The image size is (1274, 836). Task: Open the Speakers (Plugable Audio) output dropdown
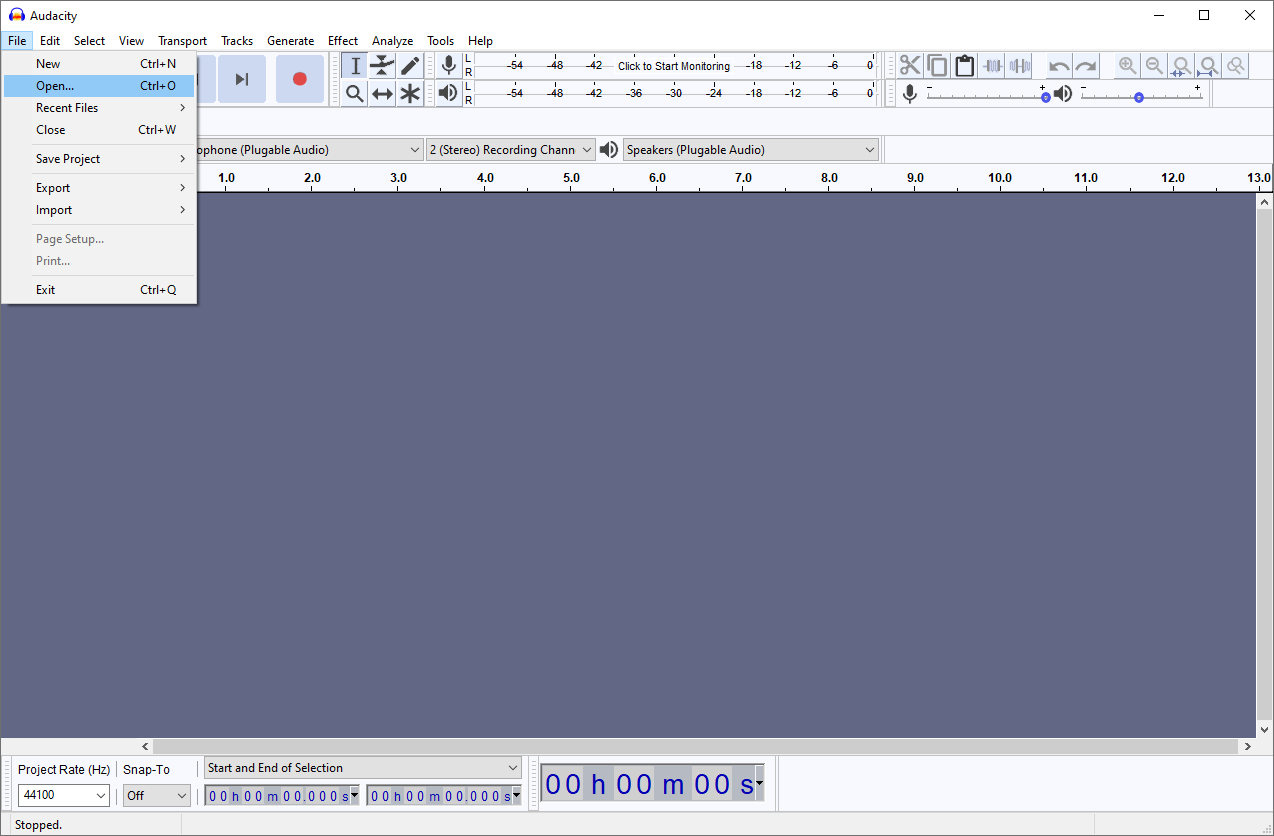[x=751, y=150]
